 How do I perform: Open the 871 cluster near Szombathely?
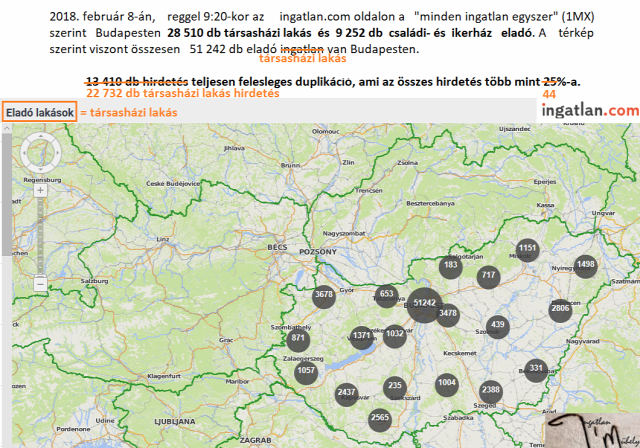coord(298,340)
